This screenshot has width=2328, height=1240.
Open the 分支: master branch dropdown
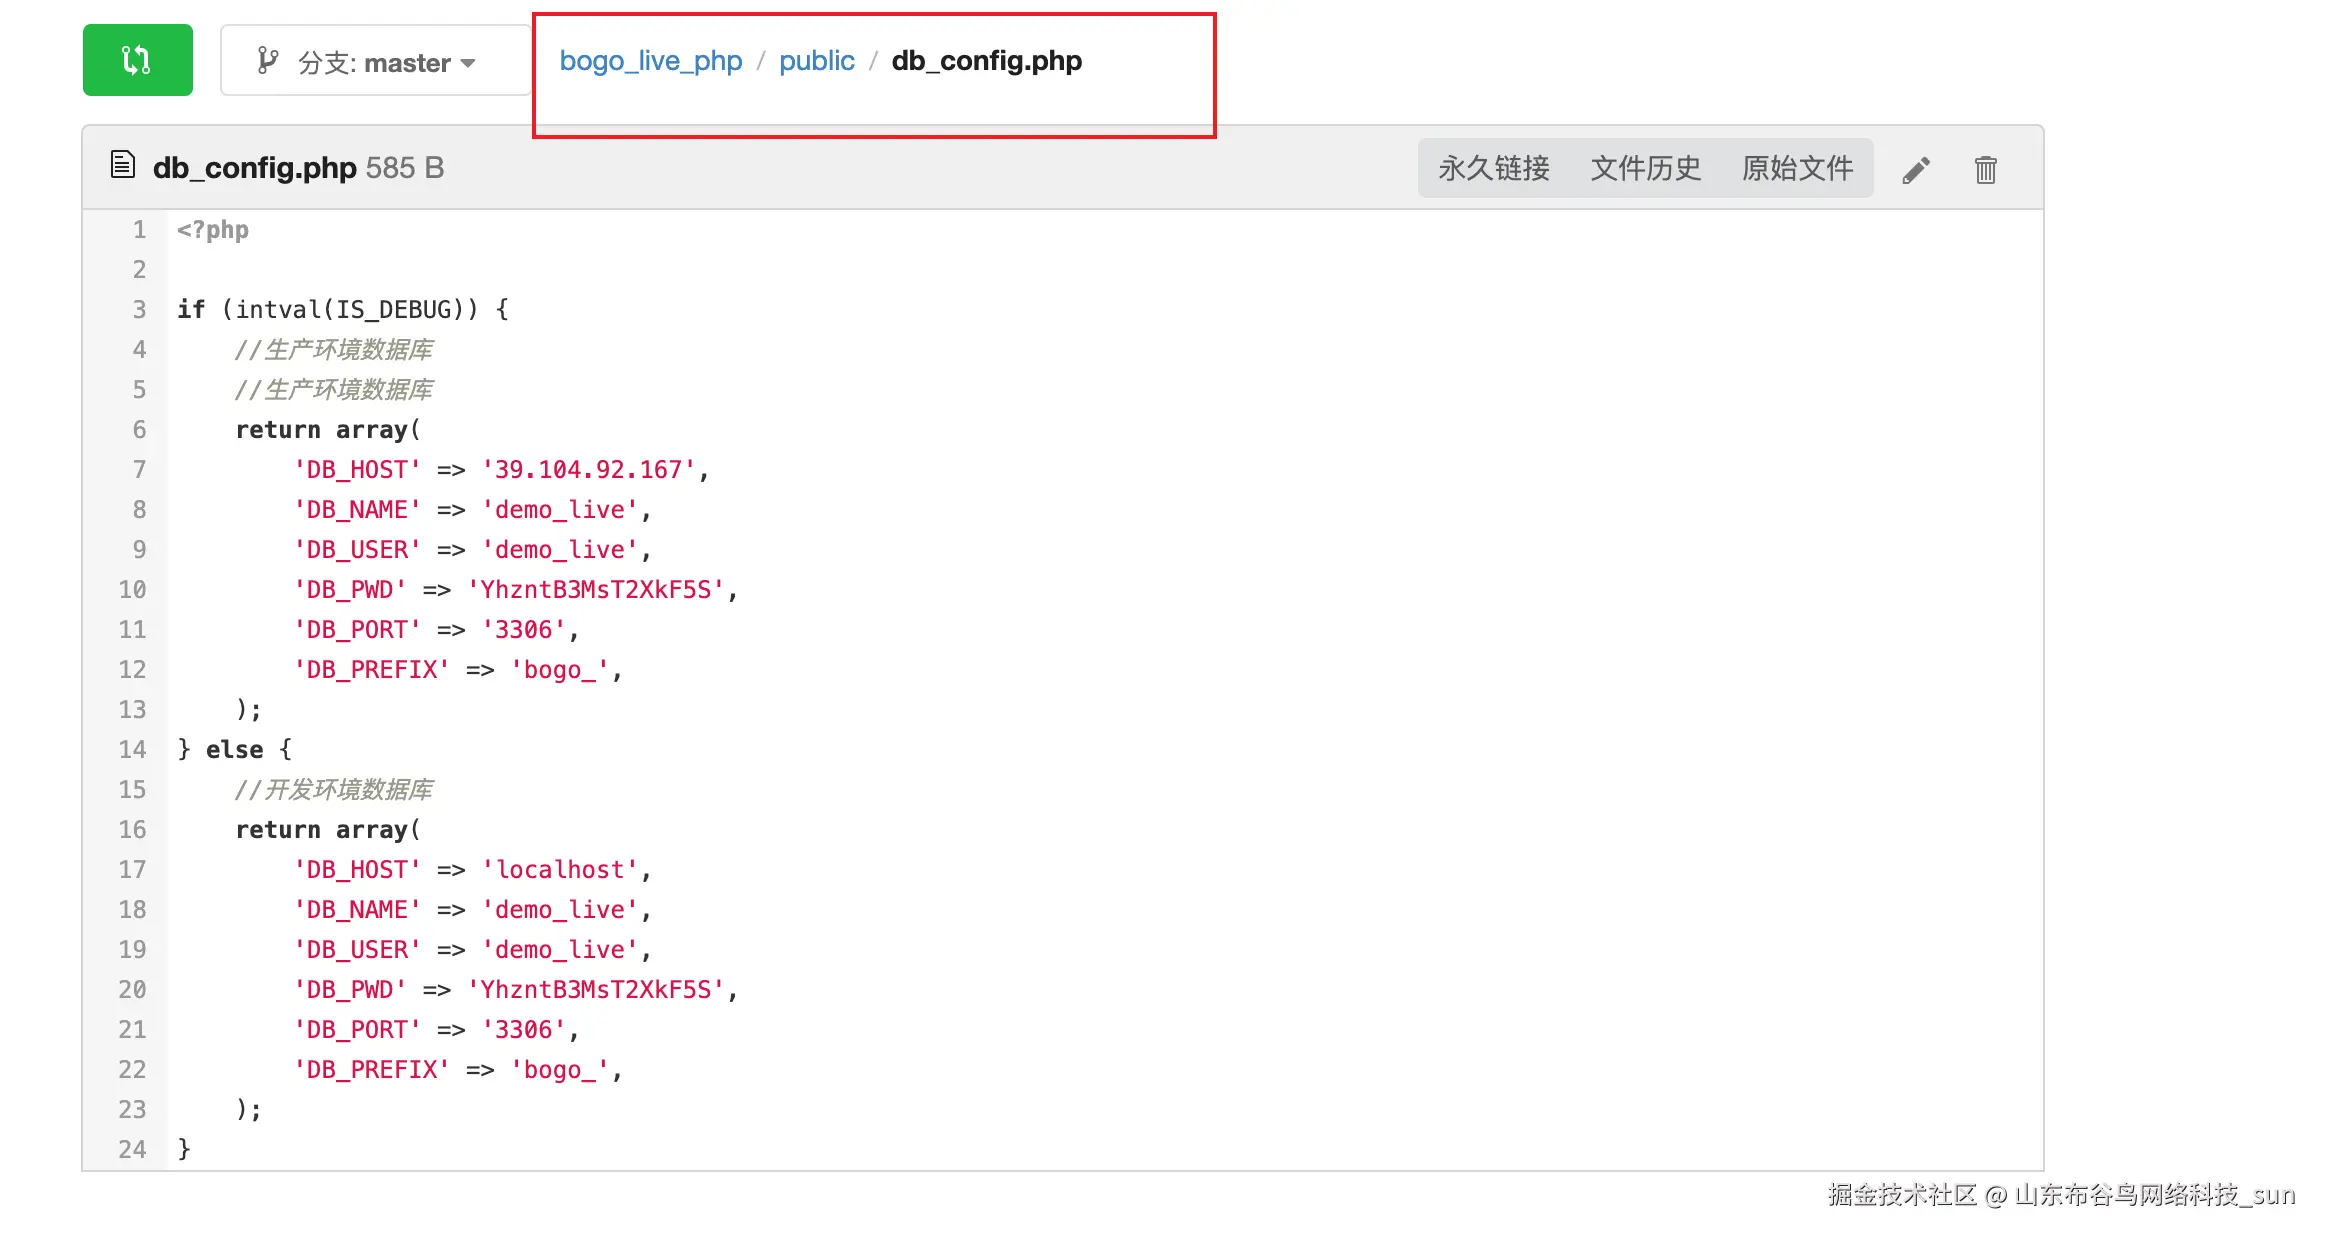coord(375,62)
